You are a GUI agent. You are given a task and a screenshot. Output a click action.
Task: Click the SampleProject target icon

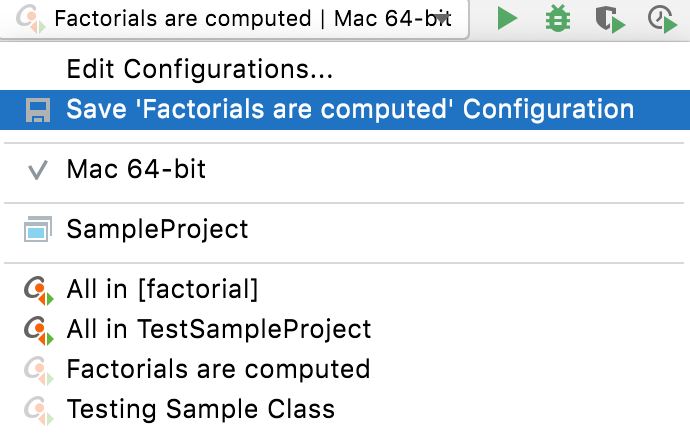point(37,230)
